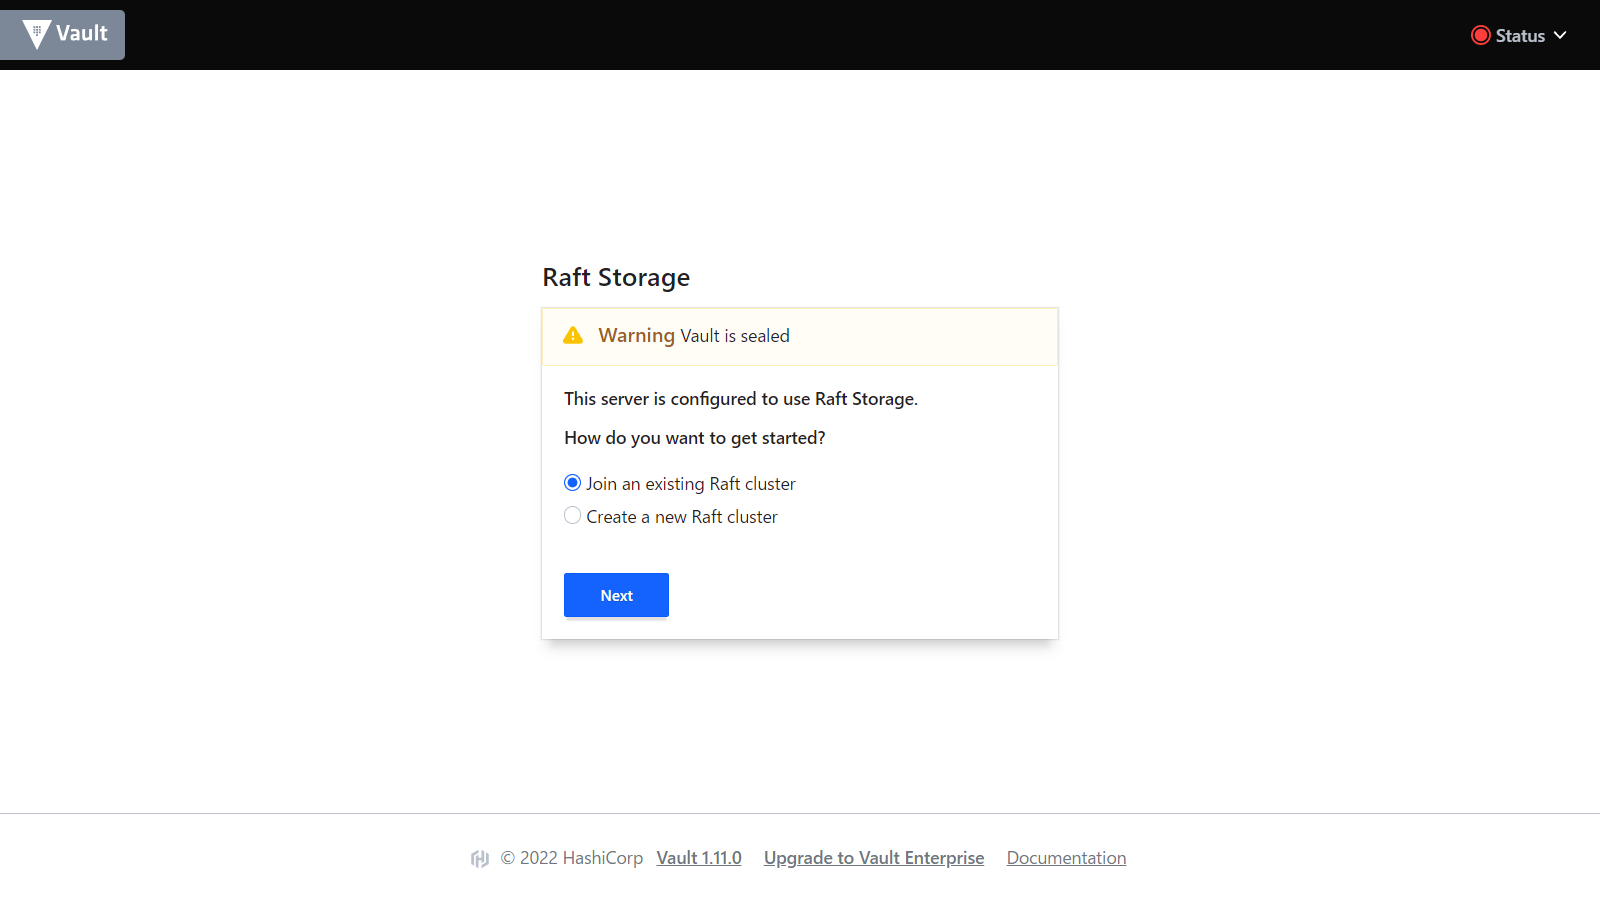The width and height of the screenshot is (1600, 900).
Task: Follow the Upgrade to Vault Enterprise link
Action: click(x=873, y=858)
